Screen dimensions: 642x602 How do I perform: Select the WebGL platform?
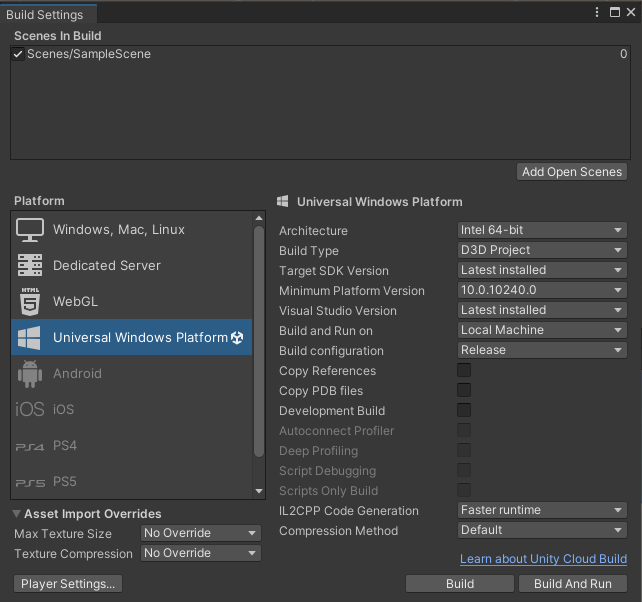coord(132,301)
